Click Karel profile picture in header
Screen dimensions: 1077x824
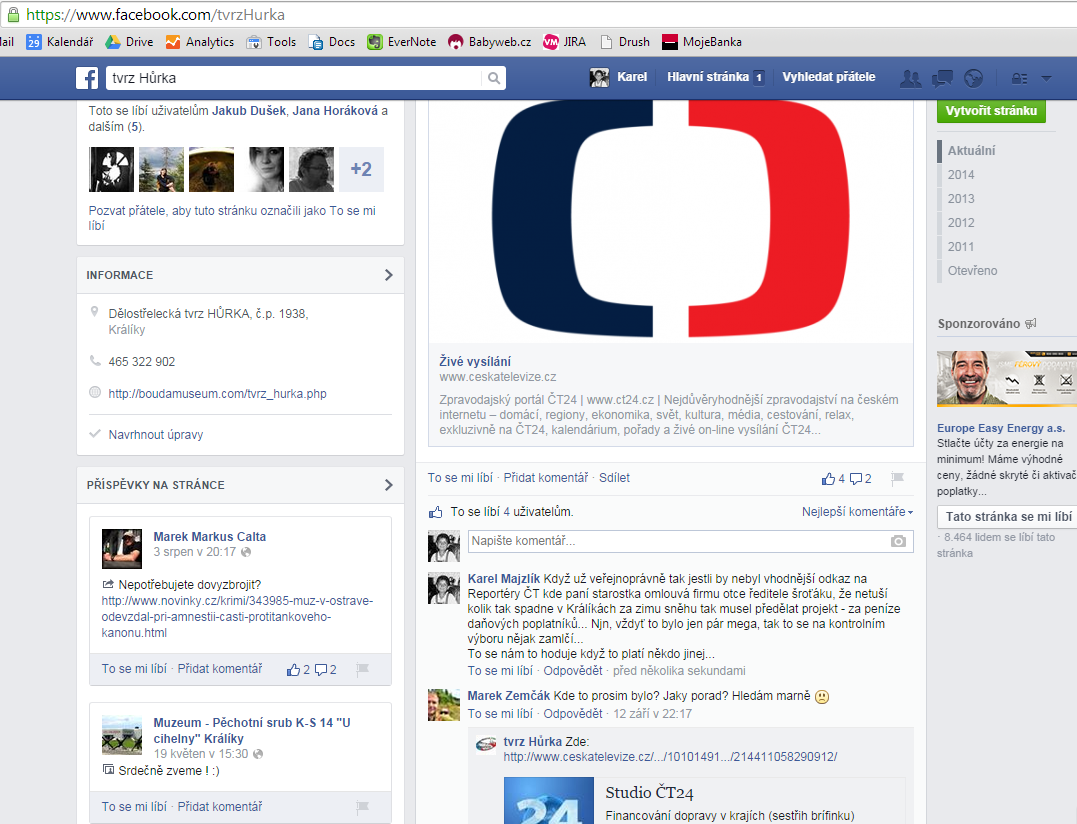point(600,78)
